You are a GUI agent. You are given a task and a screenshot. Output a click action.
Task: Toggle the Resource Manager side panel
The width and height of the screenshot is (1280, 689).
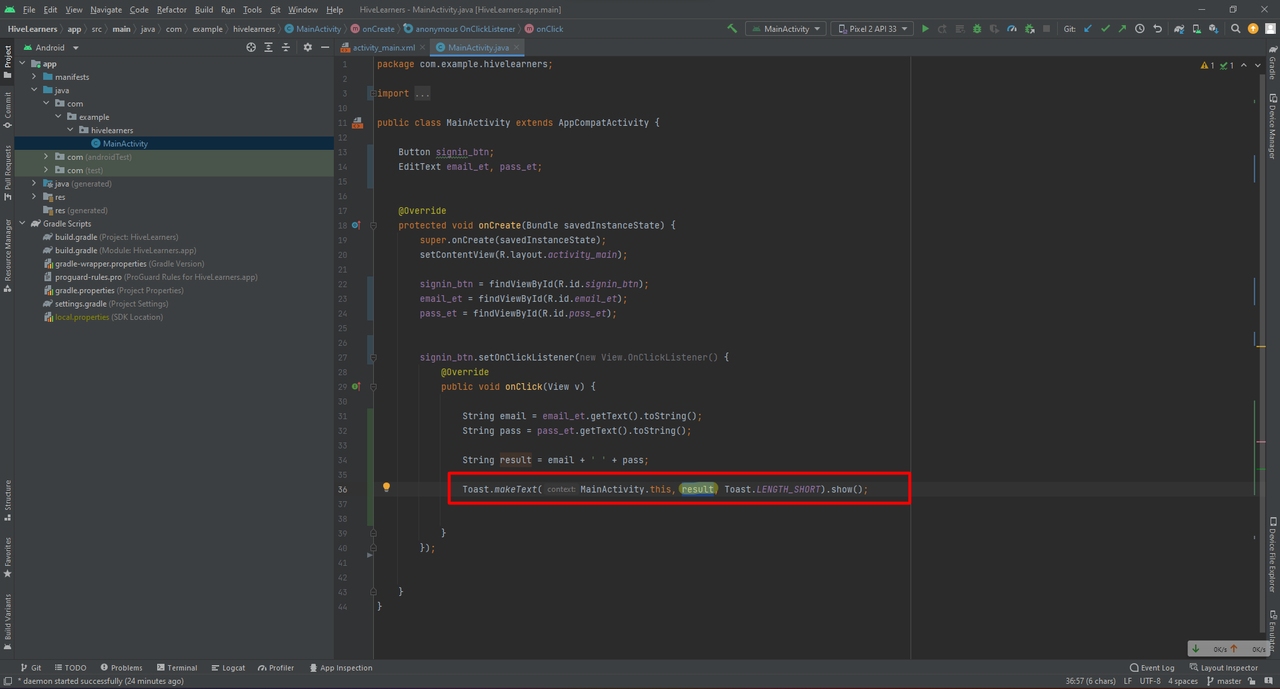coord(7,254)
